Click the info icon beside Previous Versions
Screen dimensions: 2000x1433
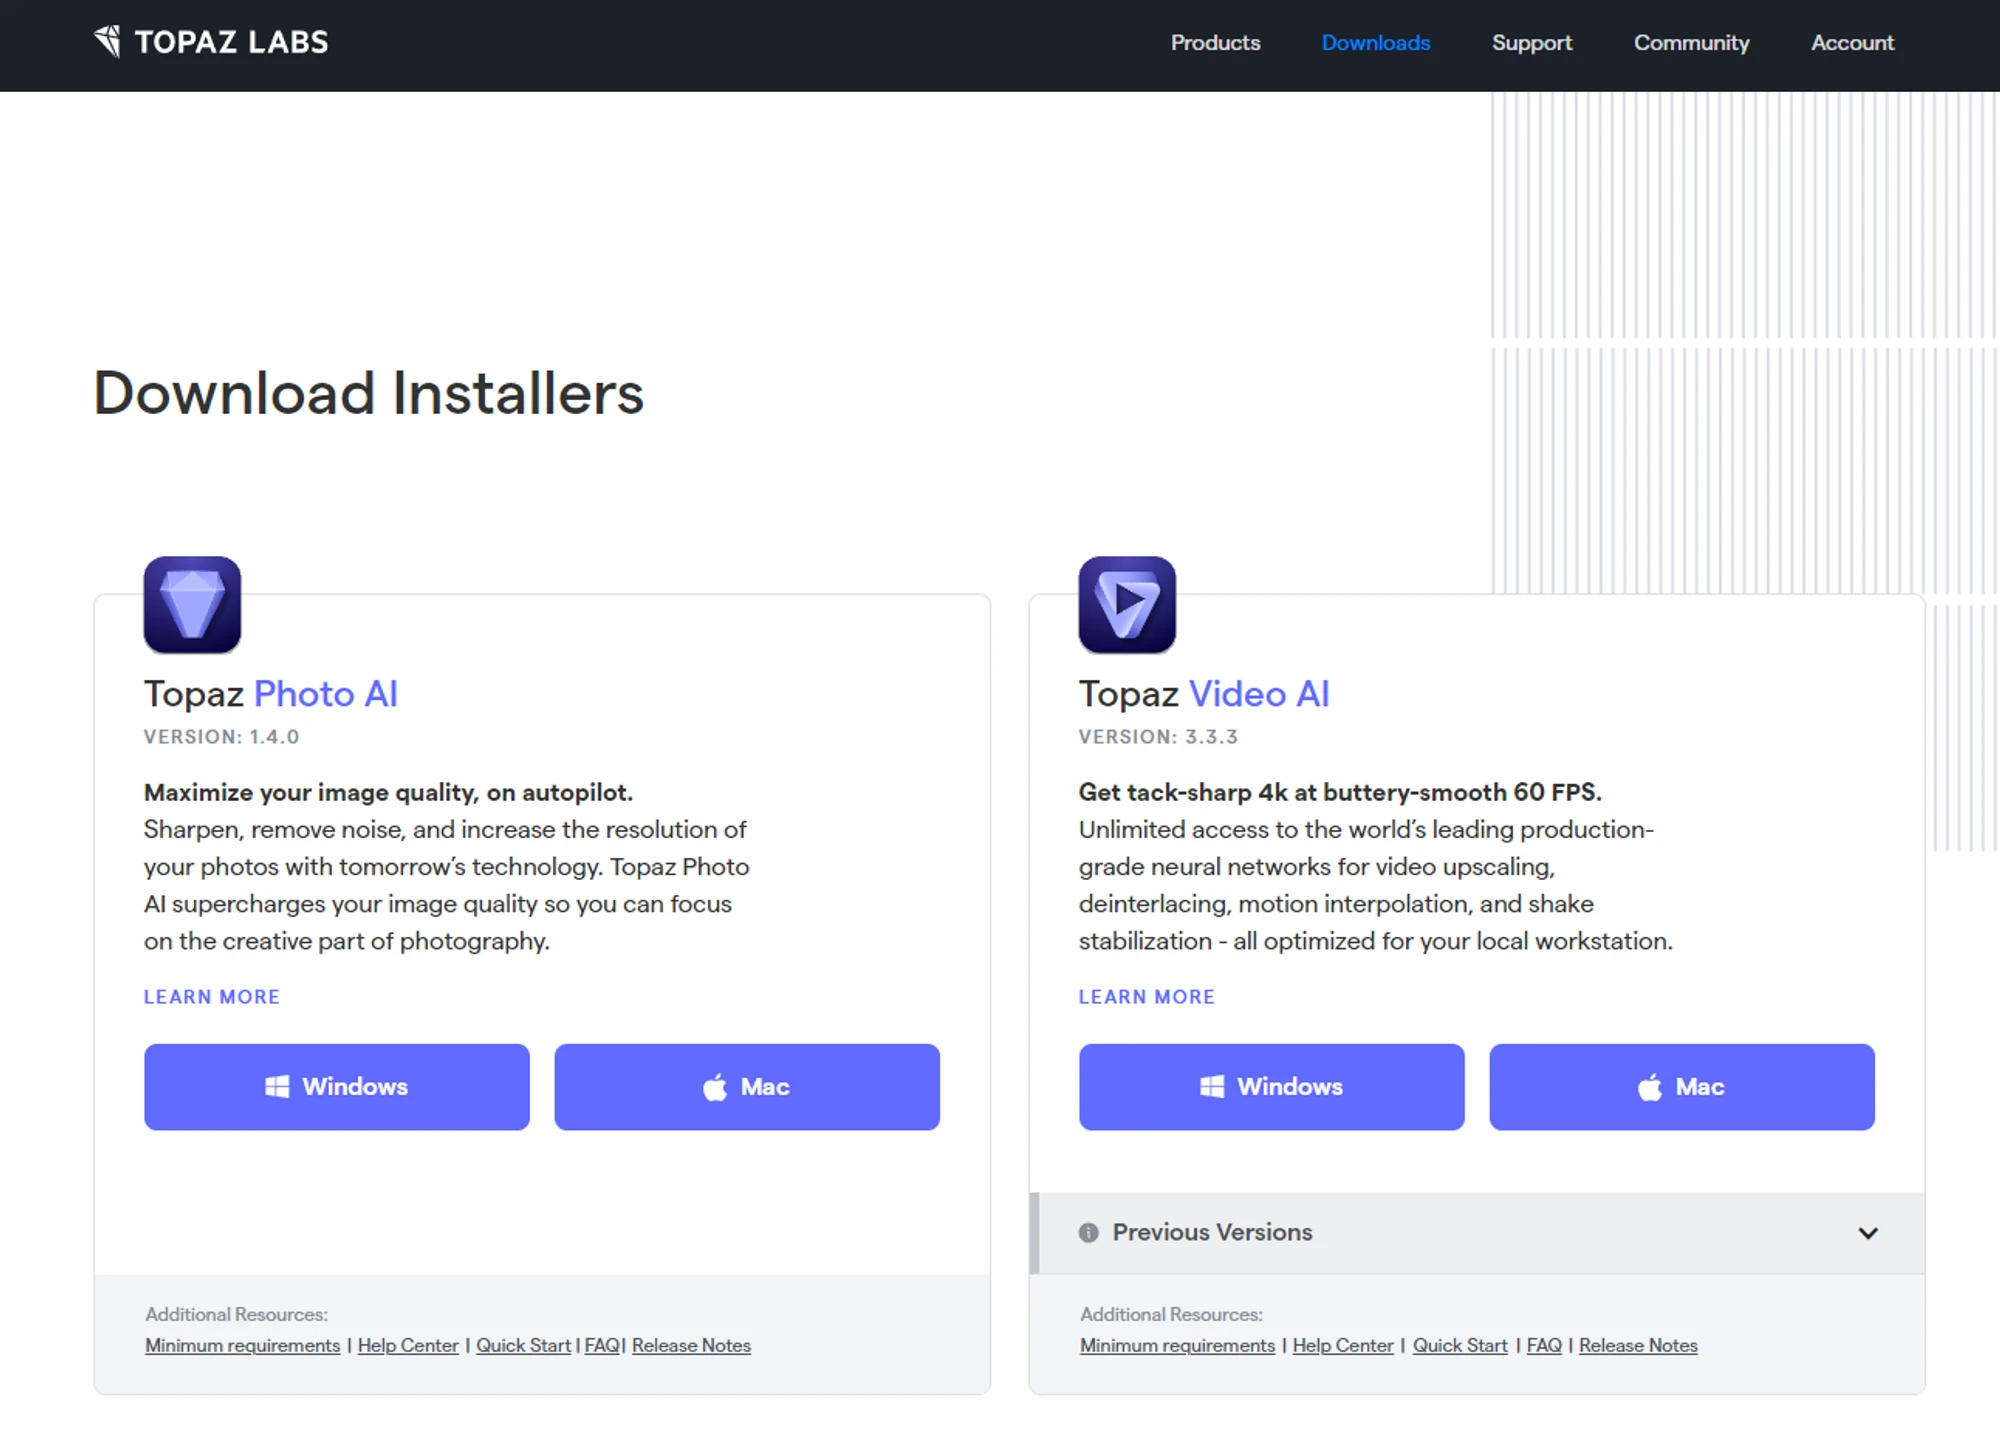(x=1089, y=1233)
